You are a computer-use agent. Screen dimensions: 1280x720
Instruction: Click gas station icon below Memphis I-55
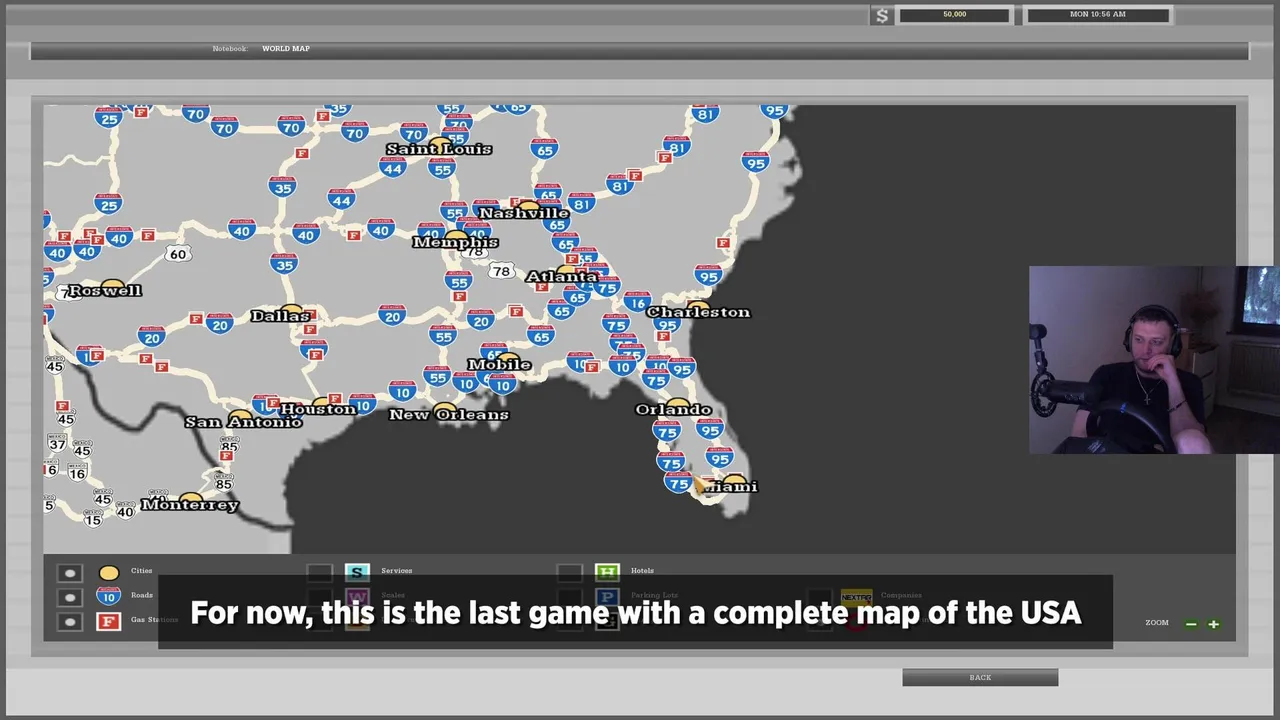coord(459,296)
